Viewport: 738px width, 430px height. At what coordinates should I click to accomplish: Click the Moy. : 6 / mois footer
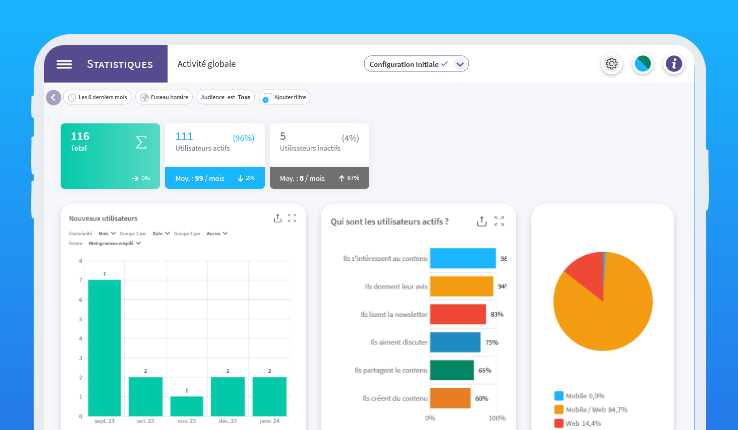point(319,178)
